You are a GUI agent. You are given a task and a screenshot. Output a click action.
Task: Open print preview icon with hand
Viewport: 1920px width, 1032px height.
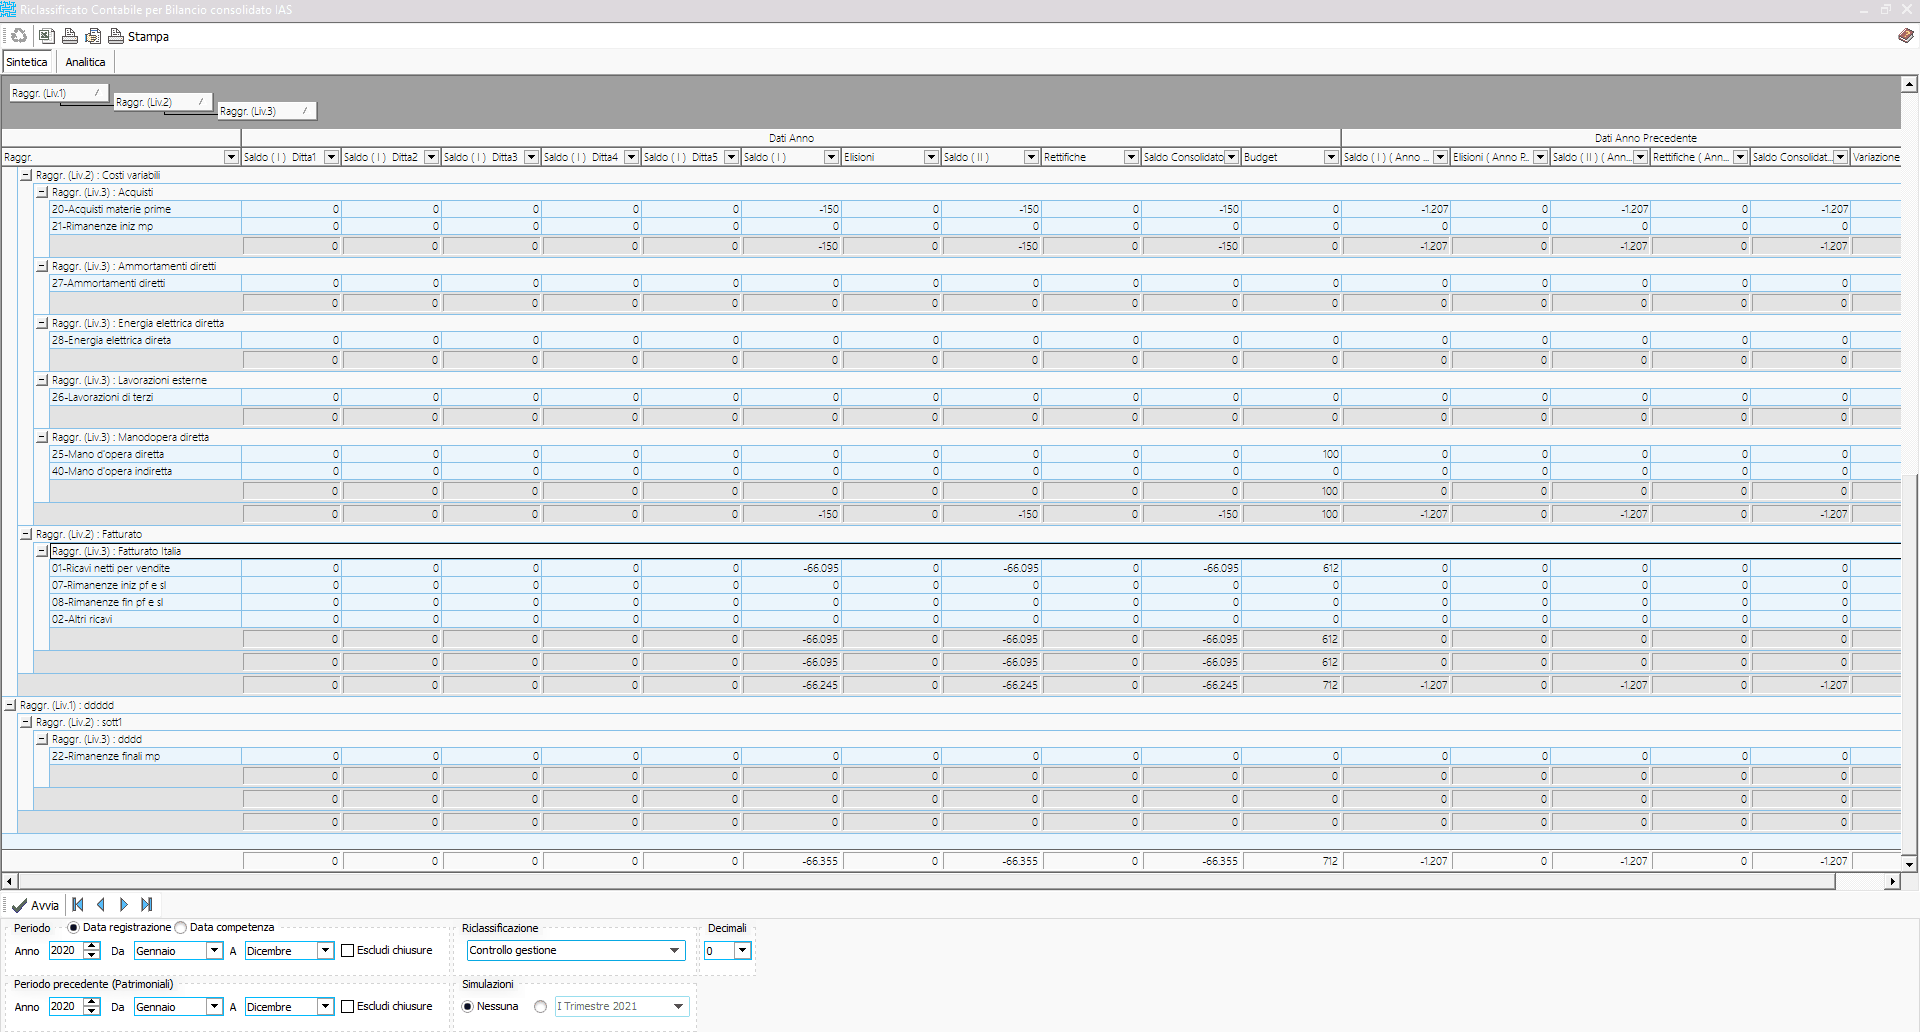(93, 36)
